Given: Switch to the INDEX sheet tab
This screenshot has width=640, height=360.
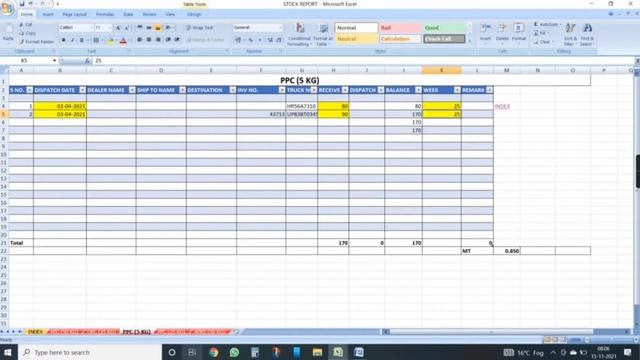Looking at the screenshot, I should tap(35, 332).
